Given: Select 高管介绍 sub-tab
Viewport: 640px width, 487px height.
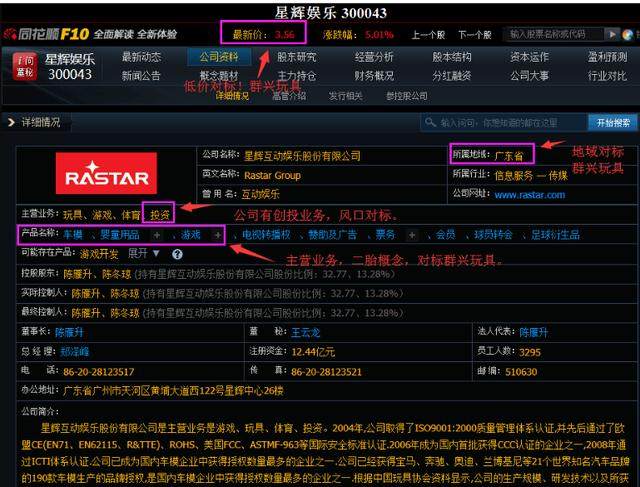Looking at the screenshot, I should pos(289,96).
